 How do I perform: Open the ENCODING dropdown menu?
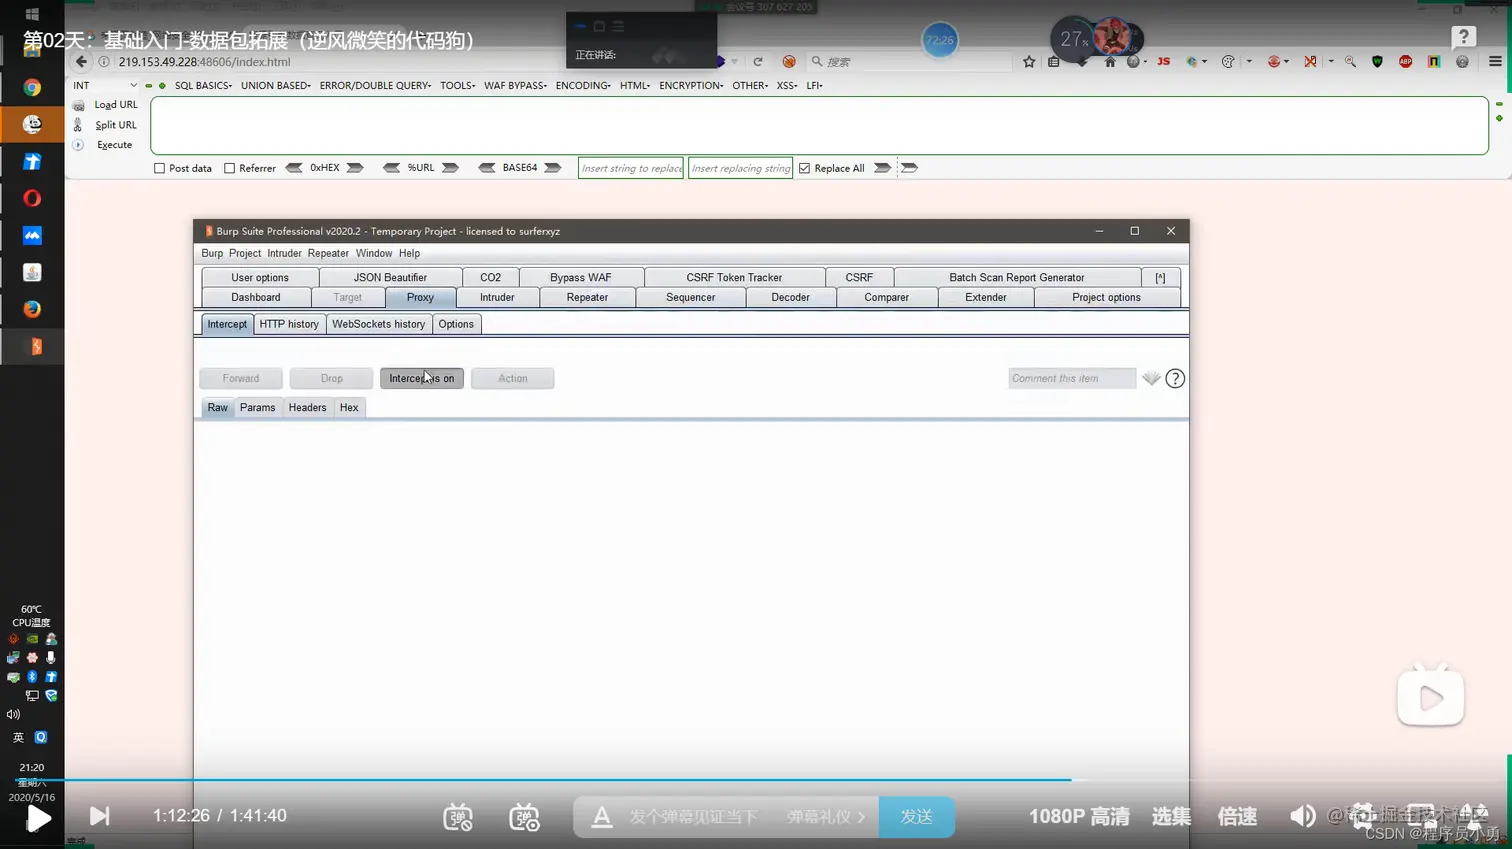coord(583,86)
